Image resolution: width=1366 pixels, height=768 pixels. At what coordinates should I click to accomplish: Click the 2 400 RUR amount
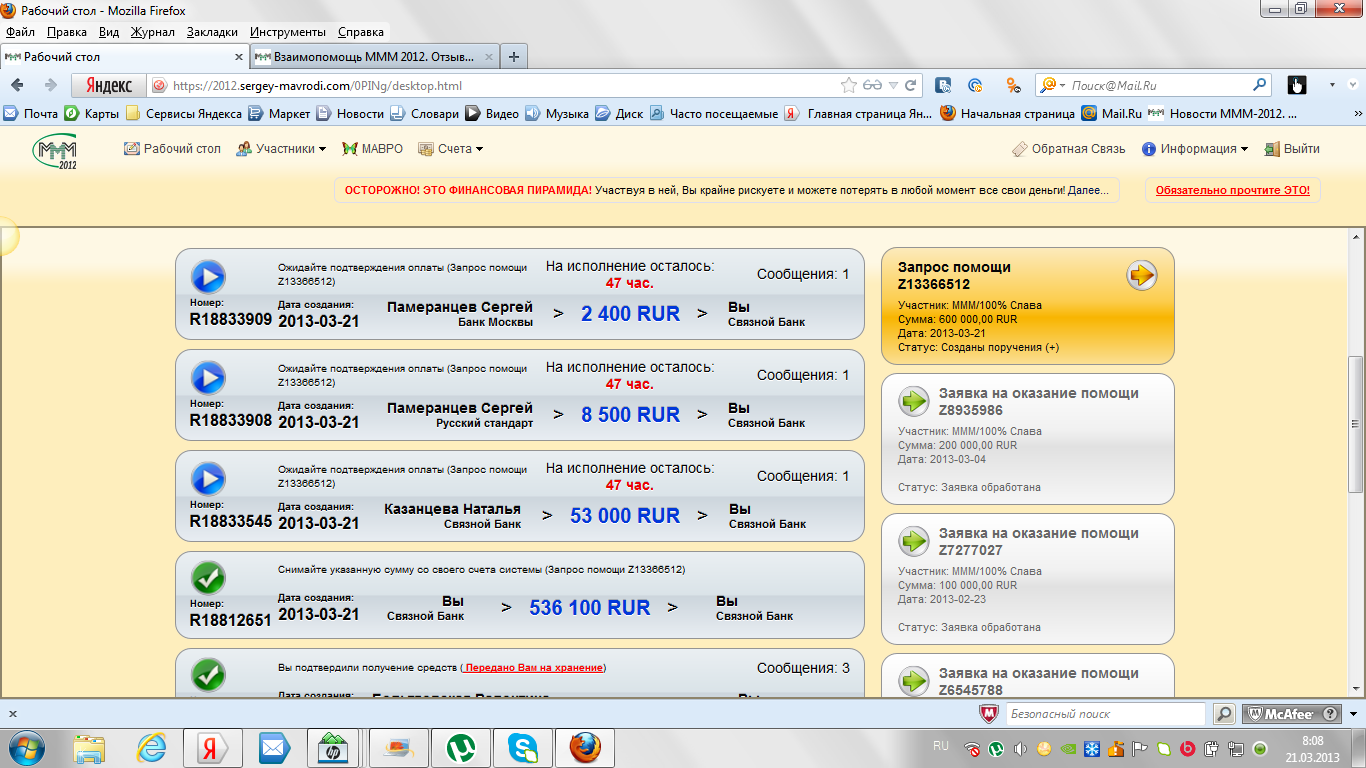(630, 313)
